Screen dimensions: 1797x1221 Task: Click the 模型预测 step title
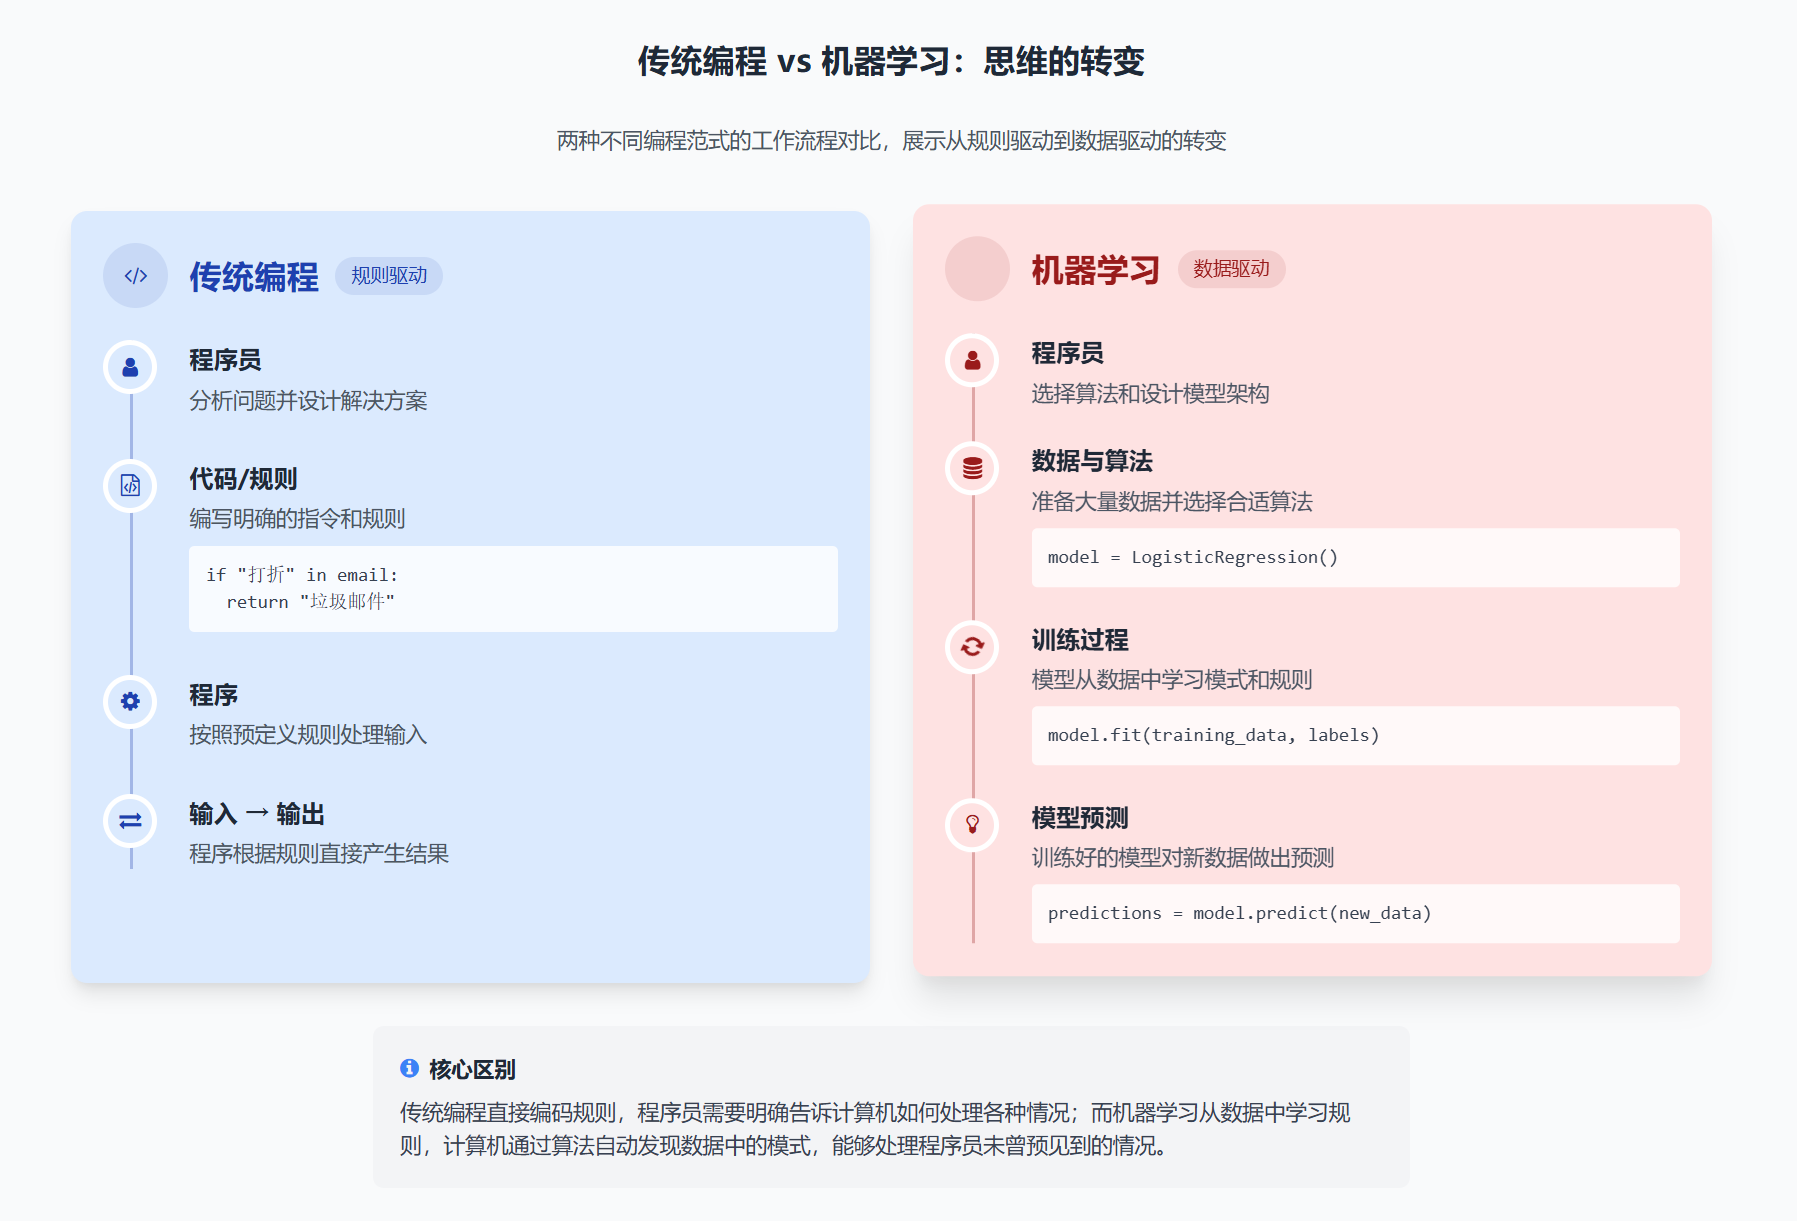1080,818
